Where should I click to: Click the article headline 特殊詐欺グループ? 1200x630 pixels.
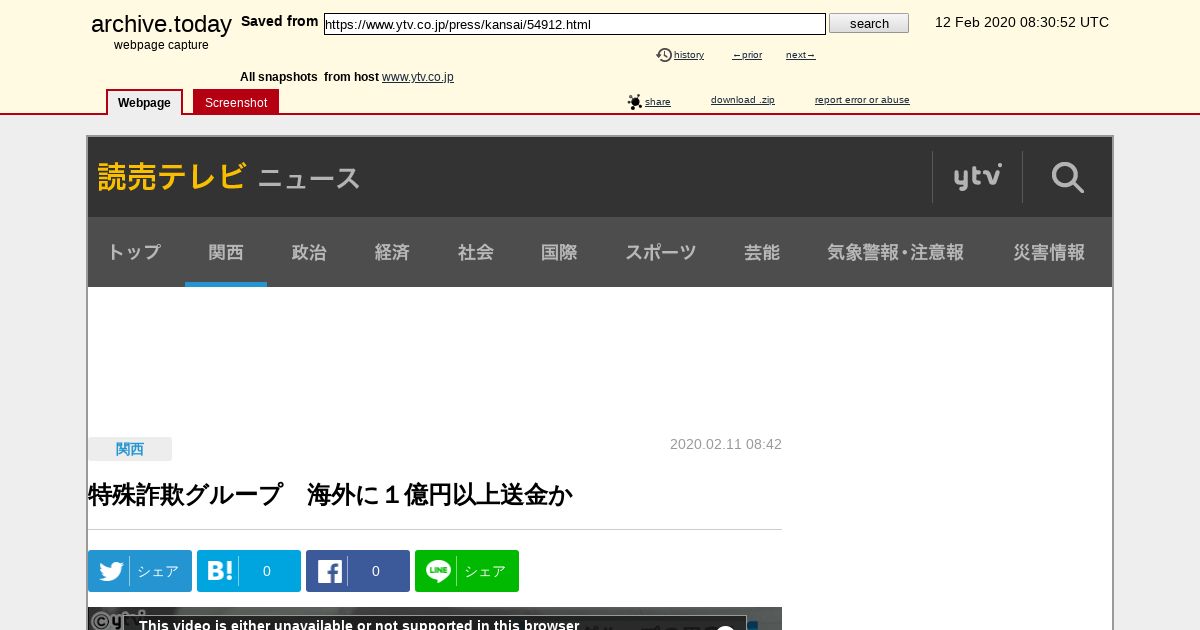(330, 495)
